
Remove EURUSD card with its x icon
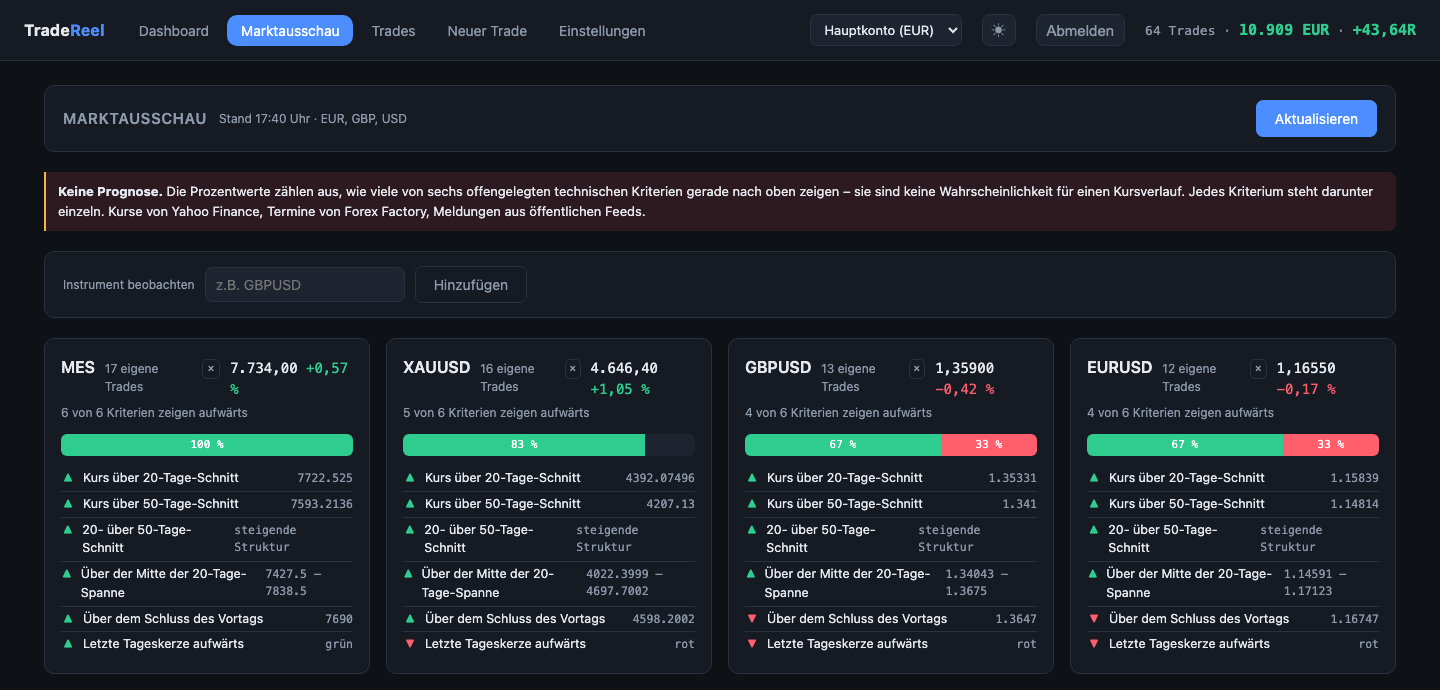[x=1258, y=369]
